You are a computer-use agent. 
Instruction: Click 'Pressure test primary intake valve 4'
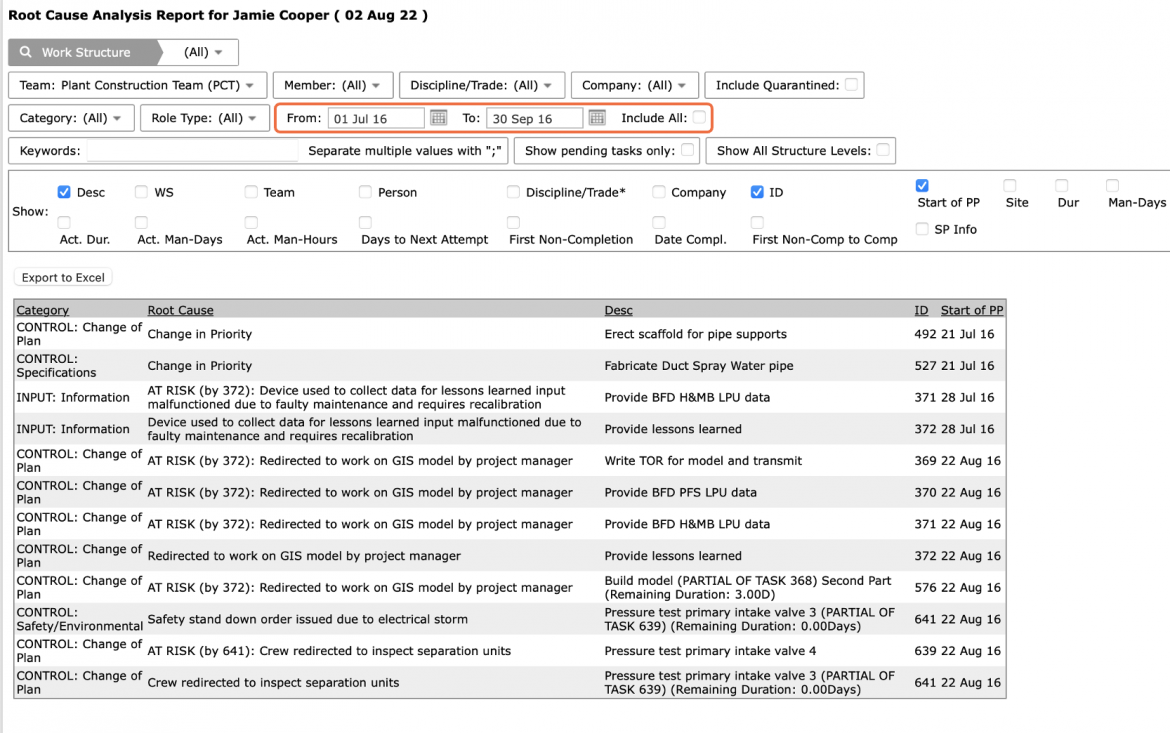710,651
